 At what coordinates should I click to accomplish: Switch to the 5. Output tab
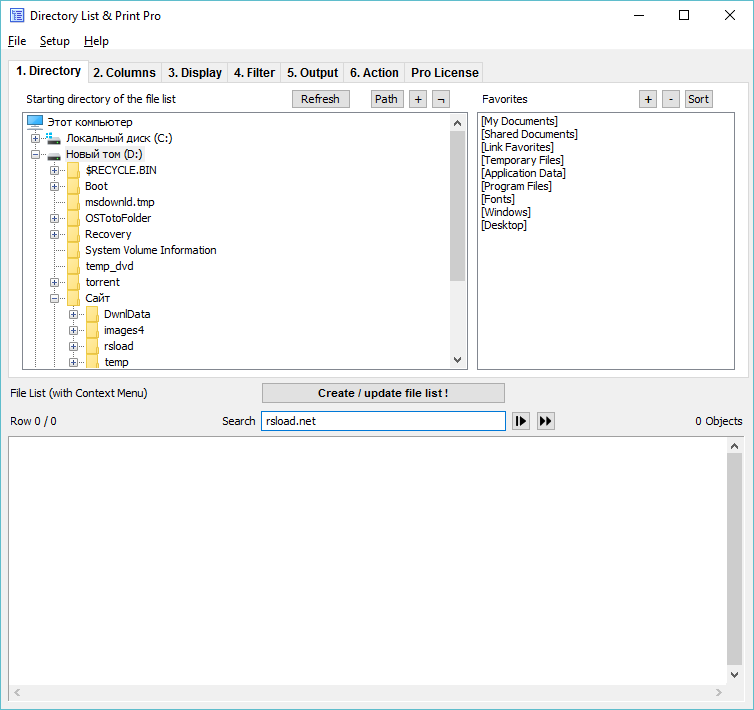click(x=312, y=73)
